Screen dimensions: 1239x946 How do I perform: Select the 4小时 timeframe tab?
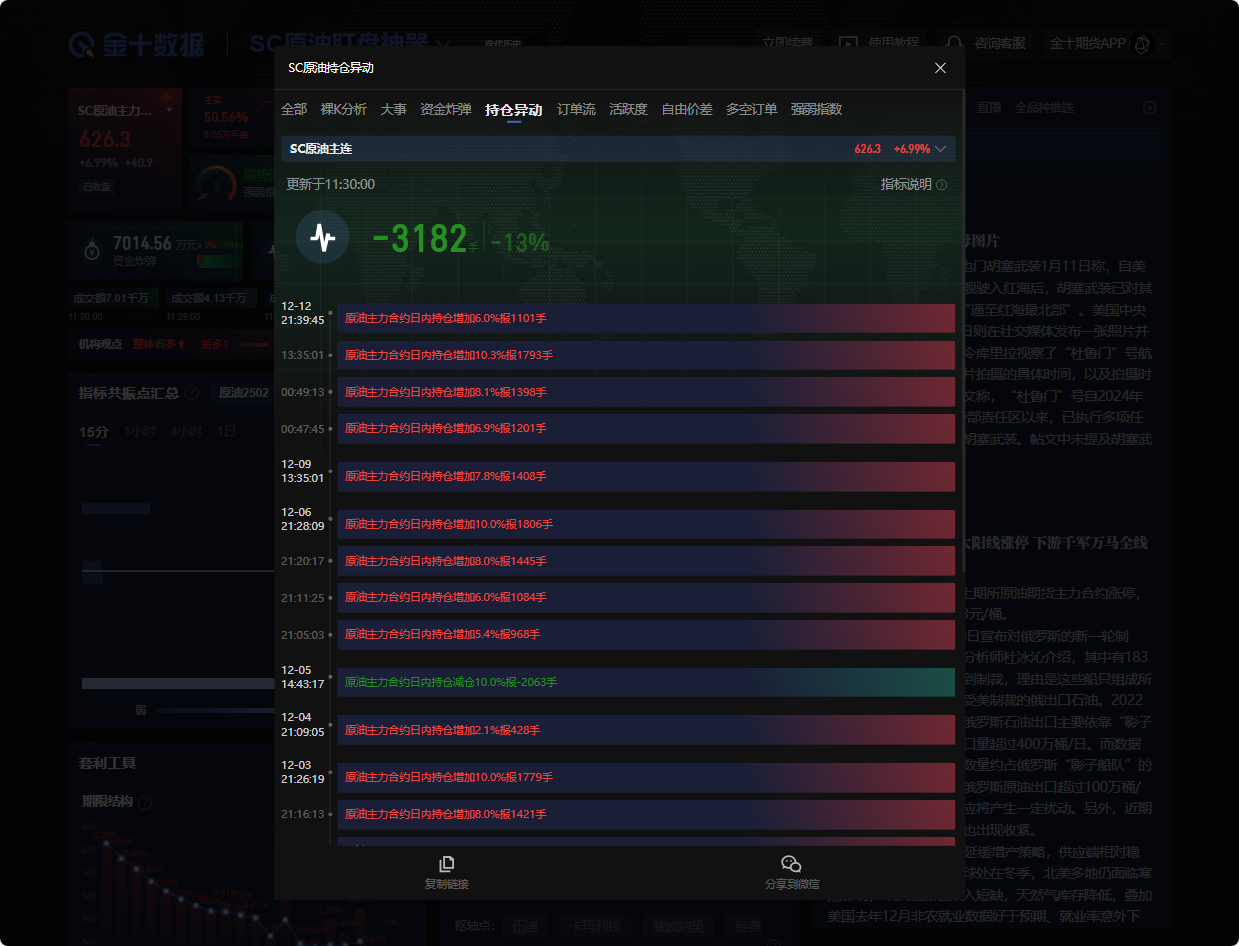coord(185,431)
